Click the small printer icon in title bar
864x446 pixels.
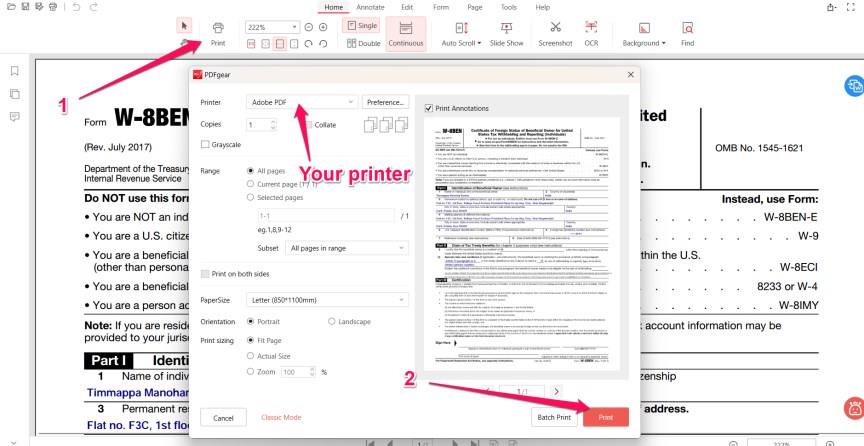click(53, 7)
